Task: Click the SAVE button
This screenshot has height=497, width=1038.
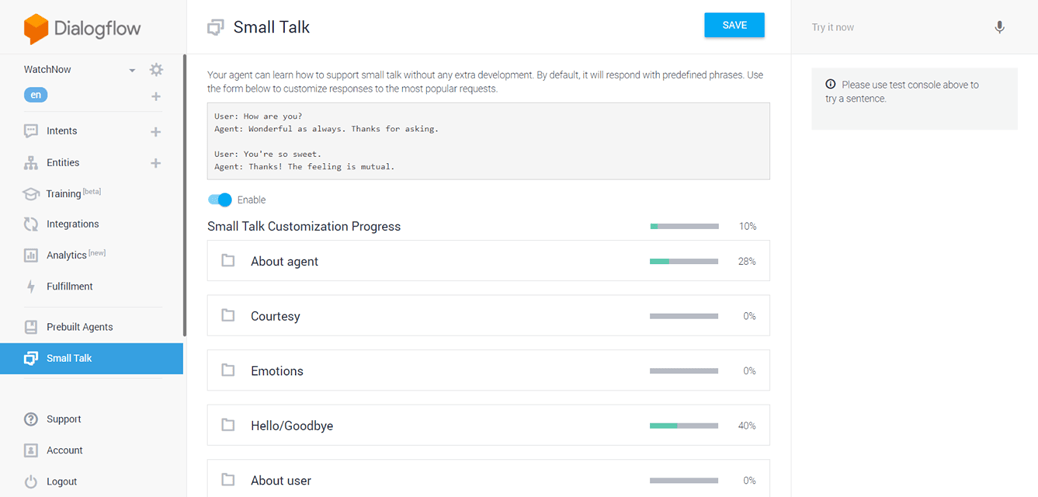Action: coord(734,26)
